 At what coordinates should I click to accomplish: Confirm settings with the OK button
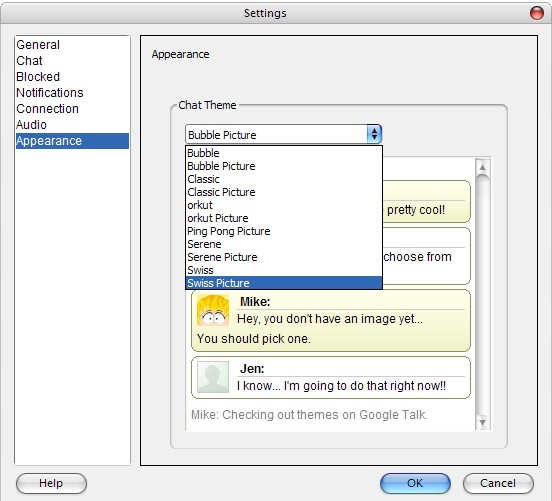pyautogui.click(x=415, y=483)
